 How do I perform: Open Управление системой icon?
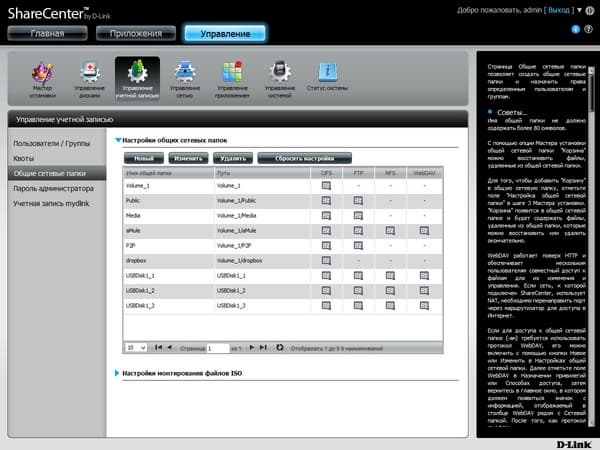tap(280, 80)
